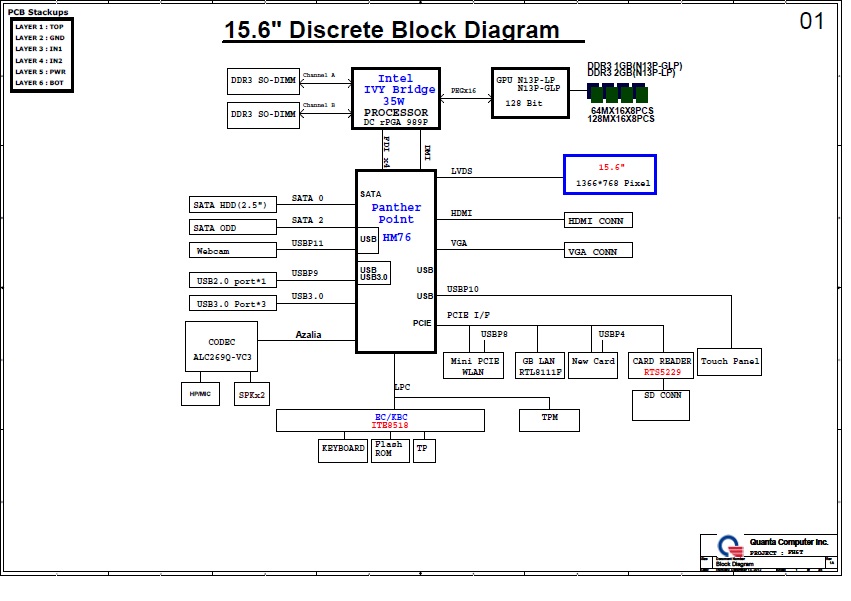Click the TPM box
Image resolution: width=851 pixels, height=601 pixels.
pos(549,420)
